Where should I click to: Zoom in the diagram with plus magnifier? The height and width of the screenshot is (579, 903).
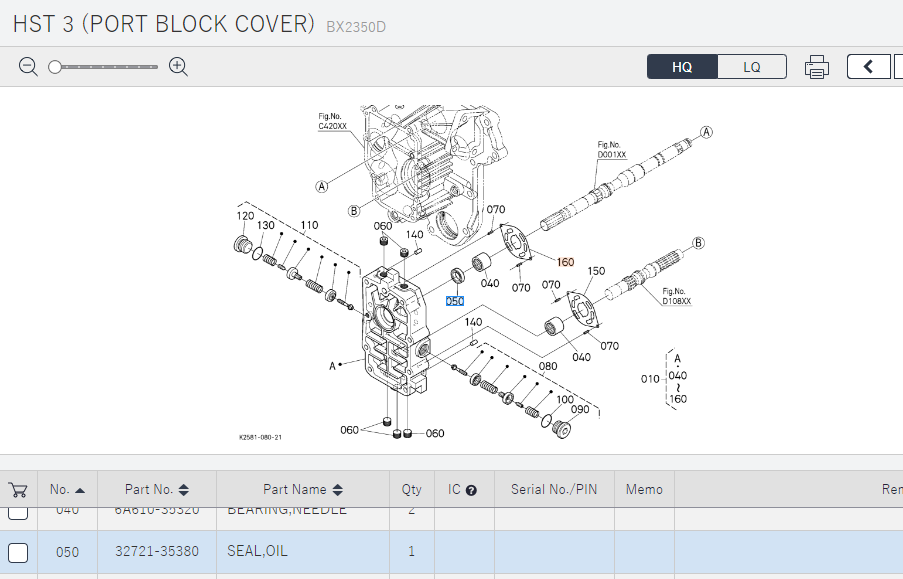coord(179,67)
